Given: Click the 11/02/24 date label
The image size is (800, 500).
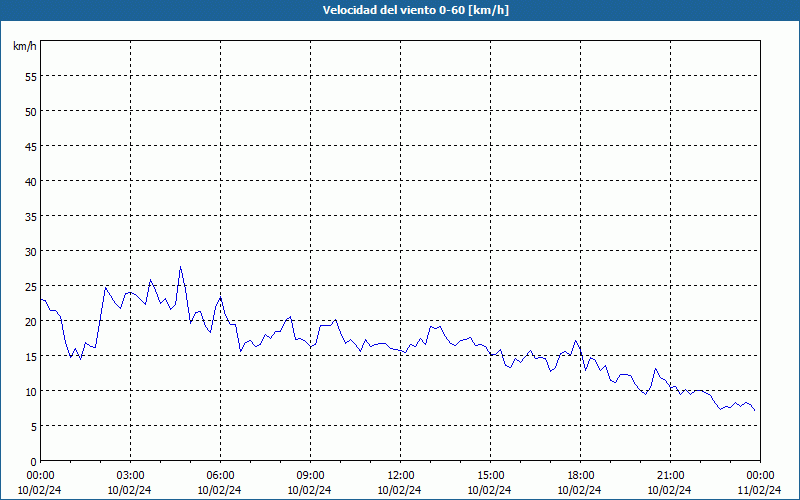Looking at the screenshot, I should [760, 490].
